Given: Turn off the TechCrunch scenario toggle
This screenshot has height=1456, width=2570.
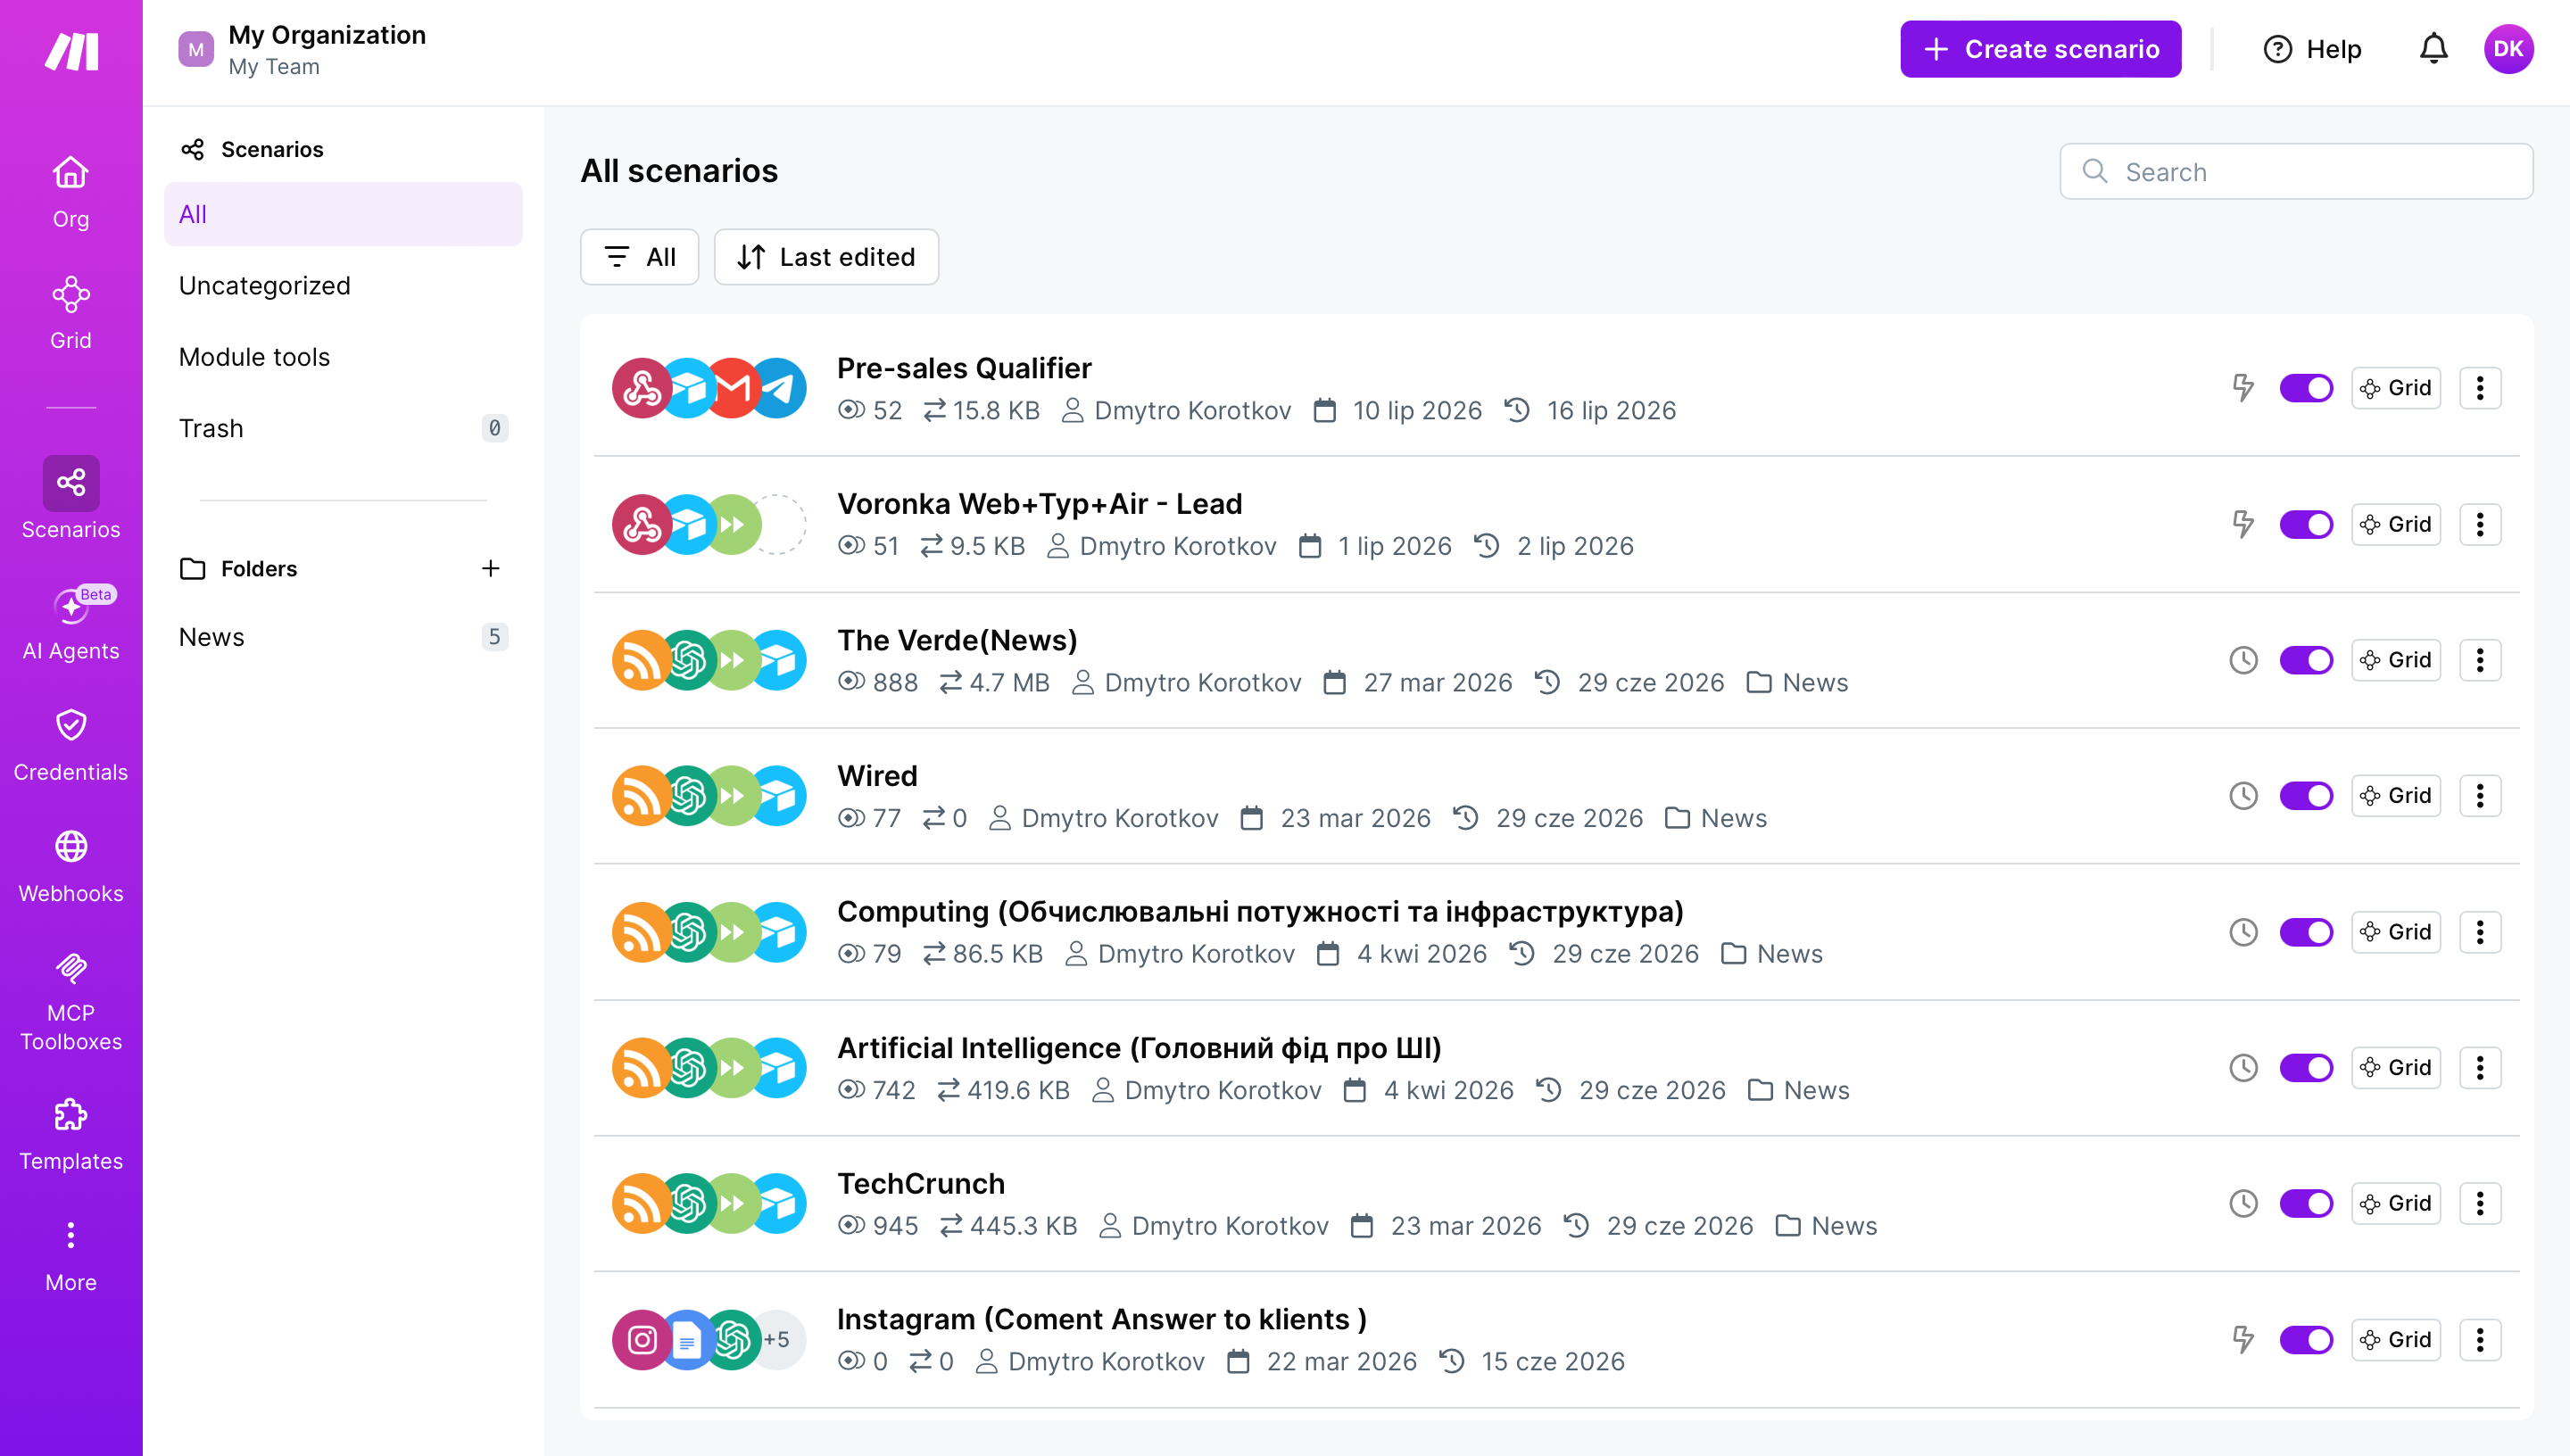Looking at the screenshot, I should (x=2306, y=1203).
